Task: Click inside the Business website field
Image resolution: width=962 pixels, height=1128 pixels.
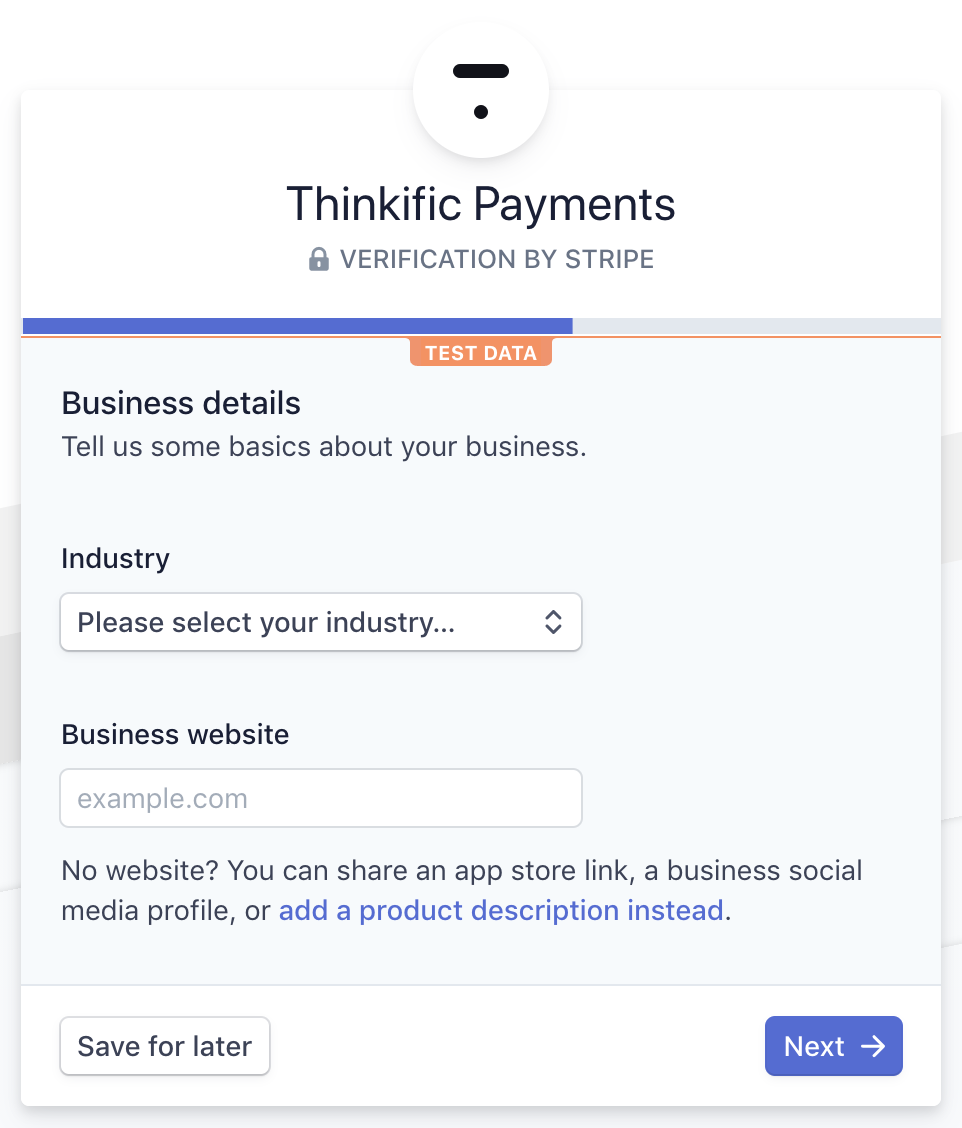Action: click(x=320, y=798)
